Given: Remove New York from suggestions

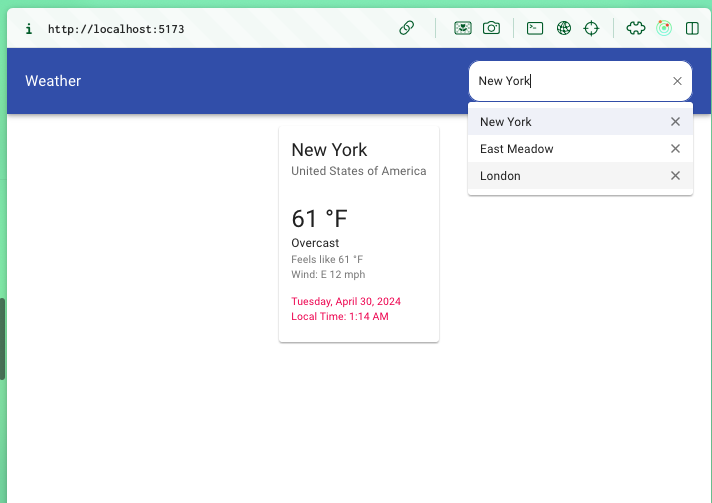Looking at the screenshot, I should coord(675,122).
